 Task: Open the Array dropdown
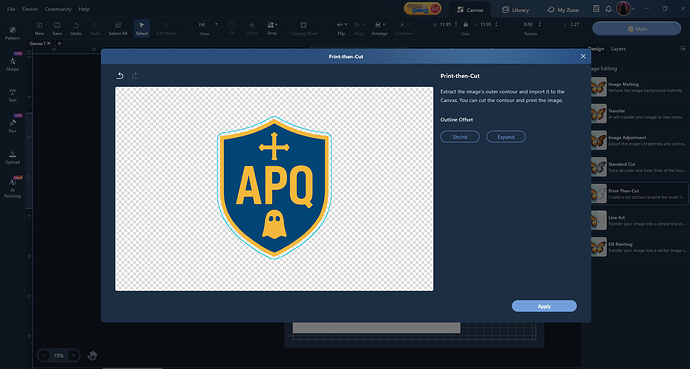[x=272, y=29]
